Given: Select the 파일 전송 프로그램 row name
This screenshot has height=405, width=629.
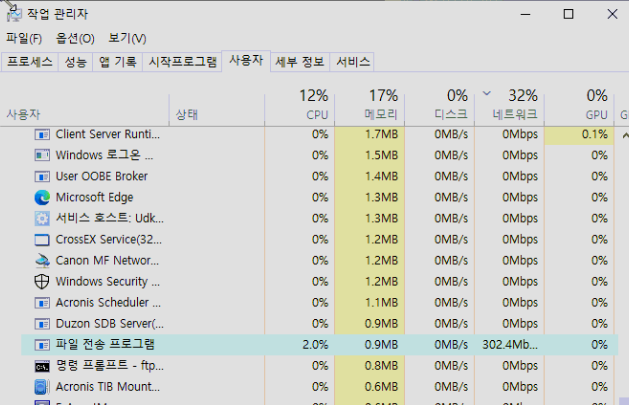Looking at the screenshot, I should point(105,345).
